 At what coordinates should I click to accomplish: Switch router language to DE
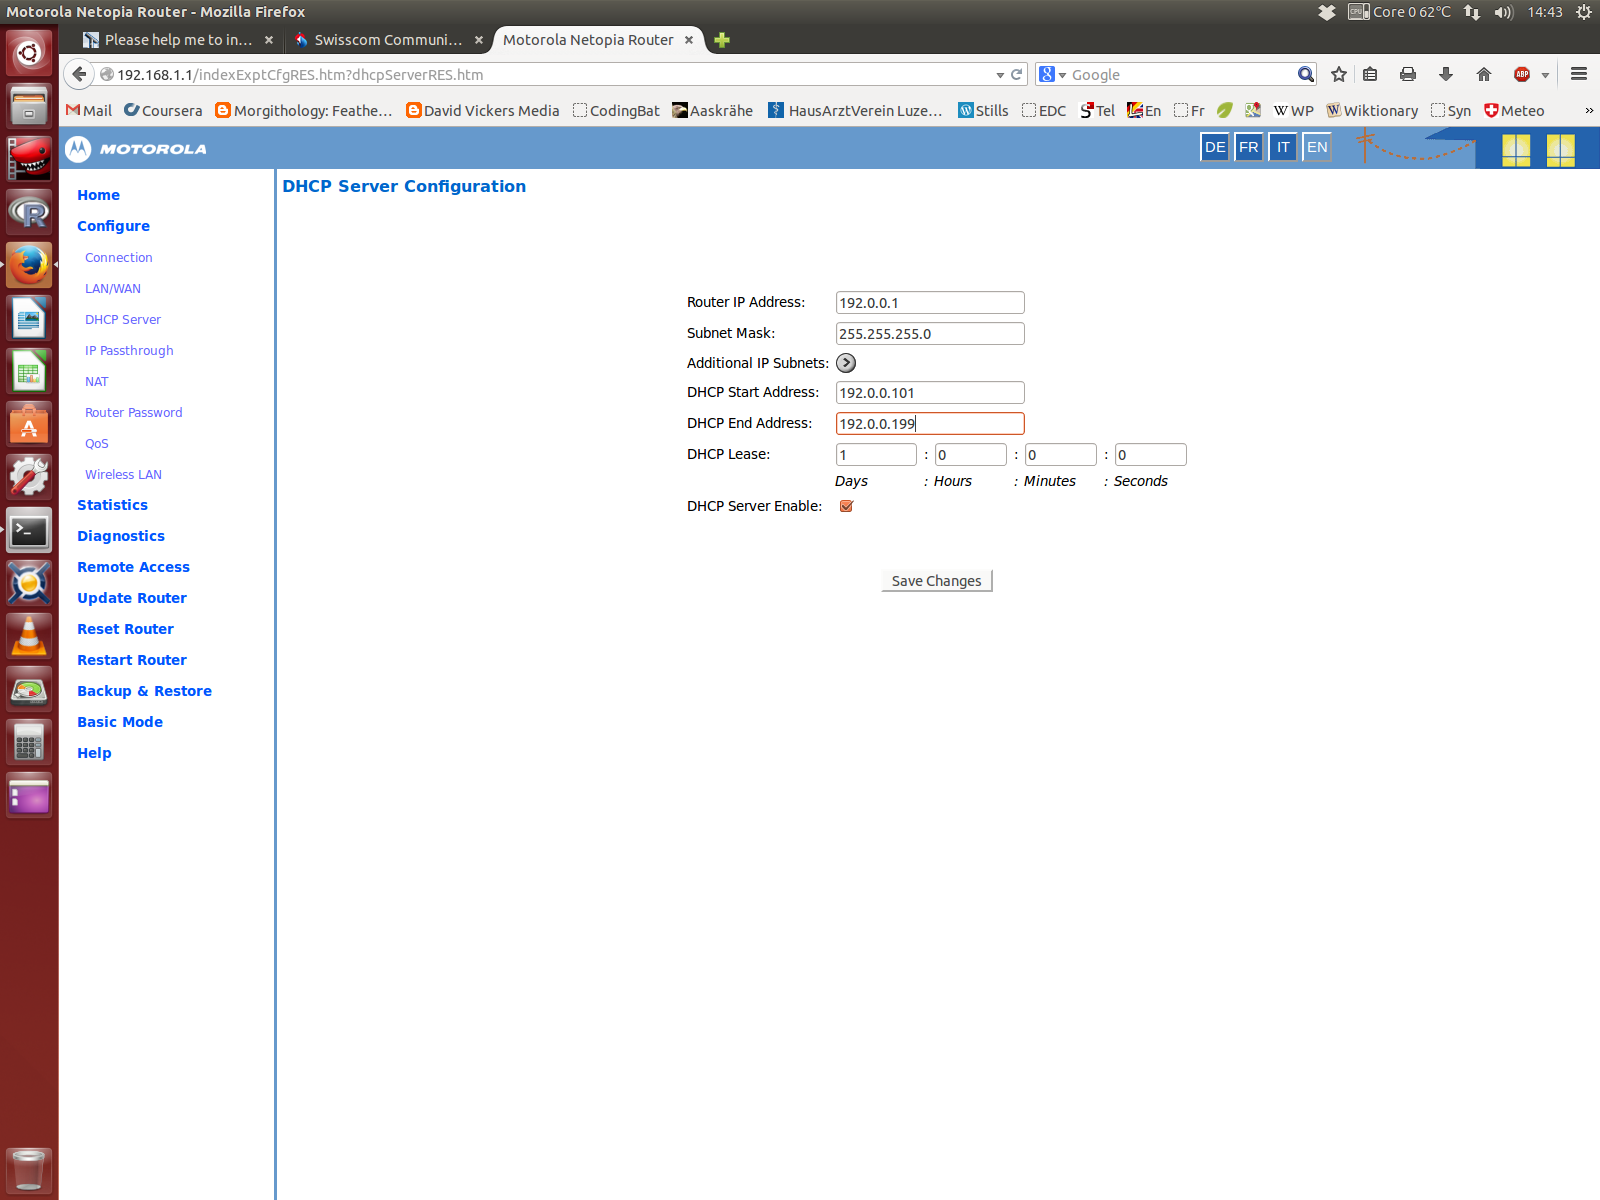1215,147
